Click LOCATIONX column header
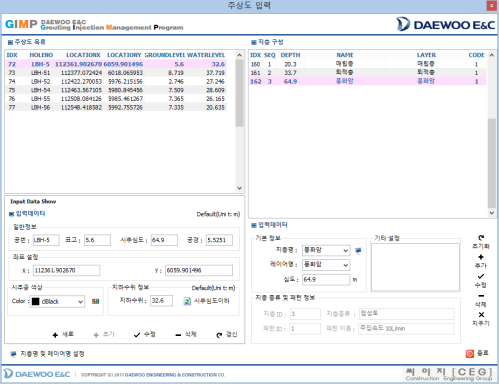 coord(83,55)
